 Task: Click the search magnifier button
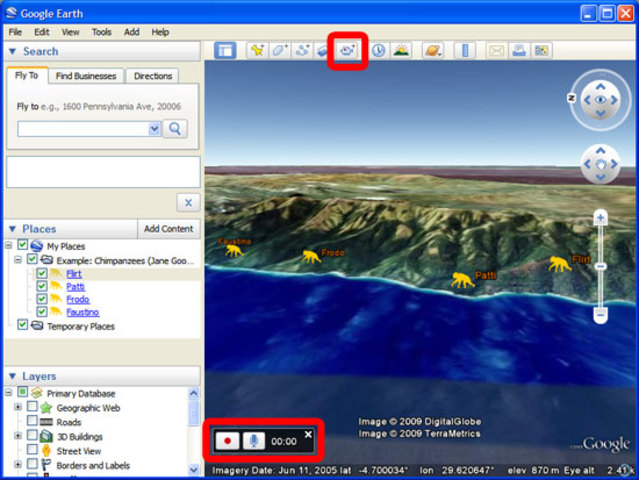[x=175, y=129]
